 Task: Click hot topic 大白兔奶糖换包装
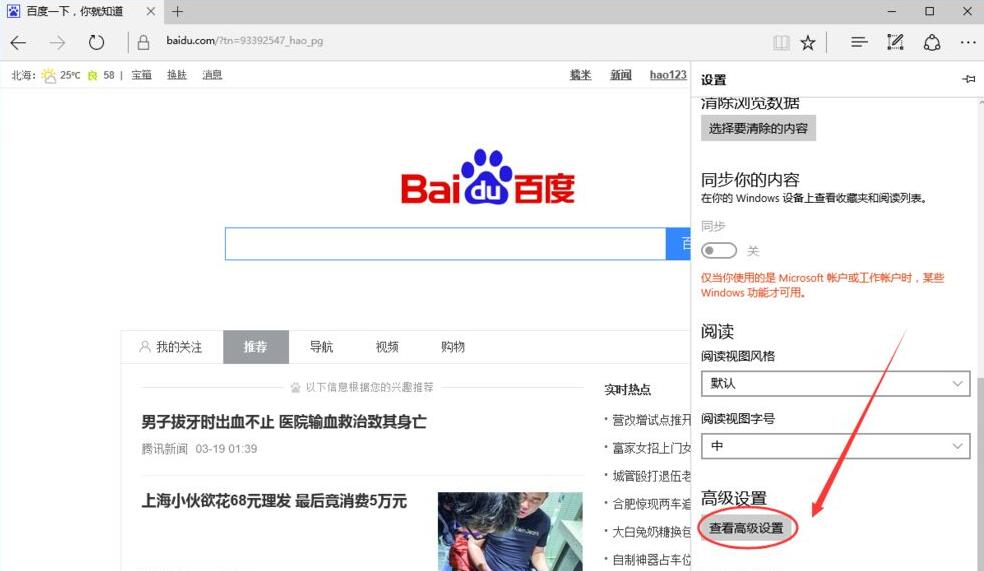651,531
